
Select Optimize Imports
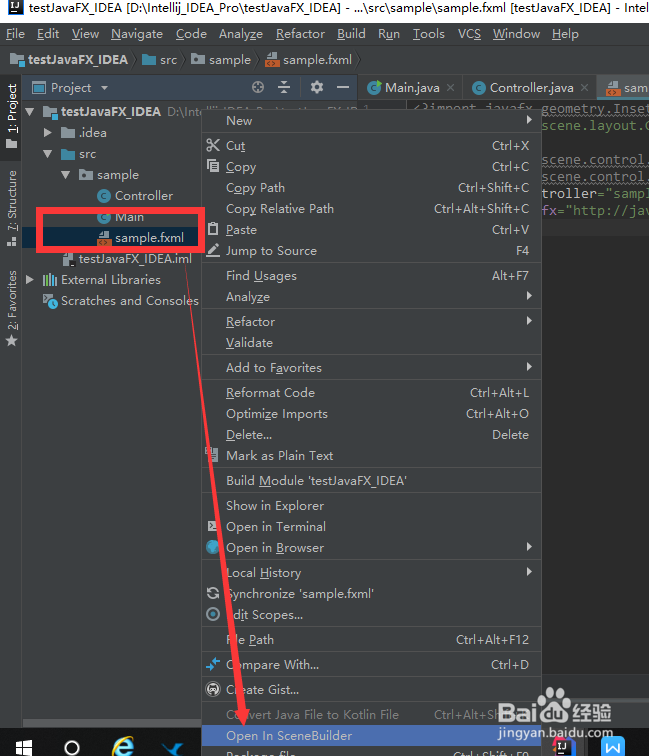click(371, 414)
